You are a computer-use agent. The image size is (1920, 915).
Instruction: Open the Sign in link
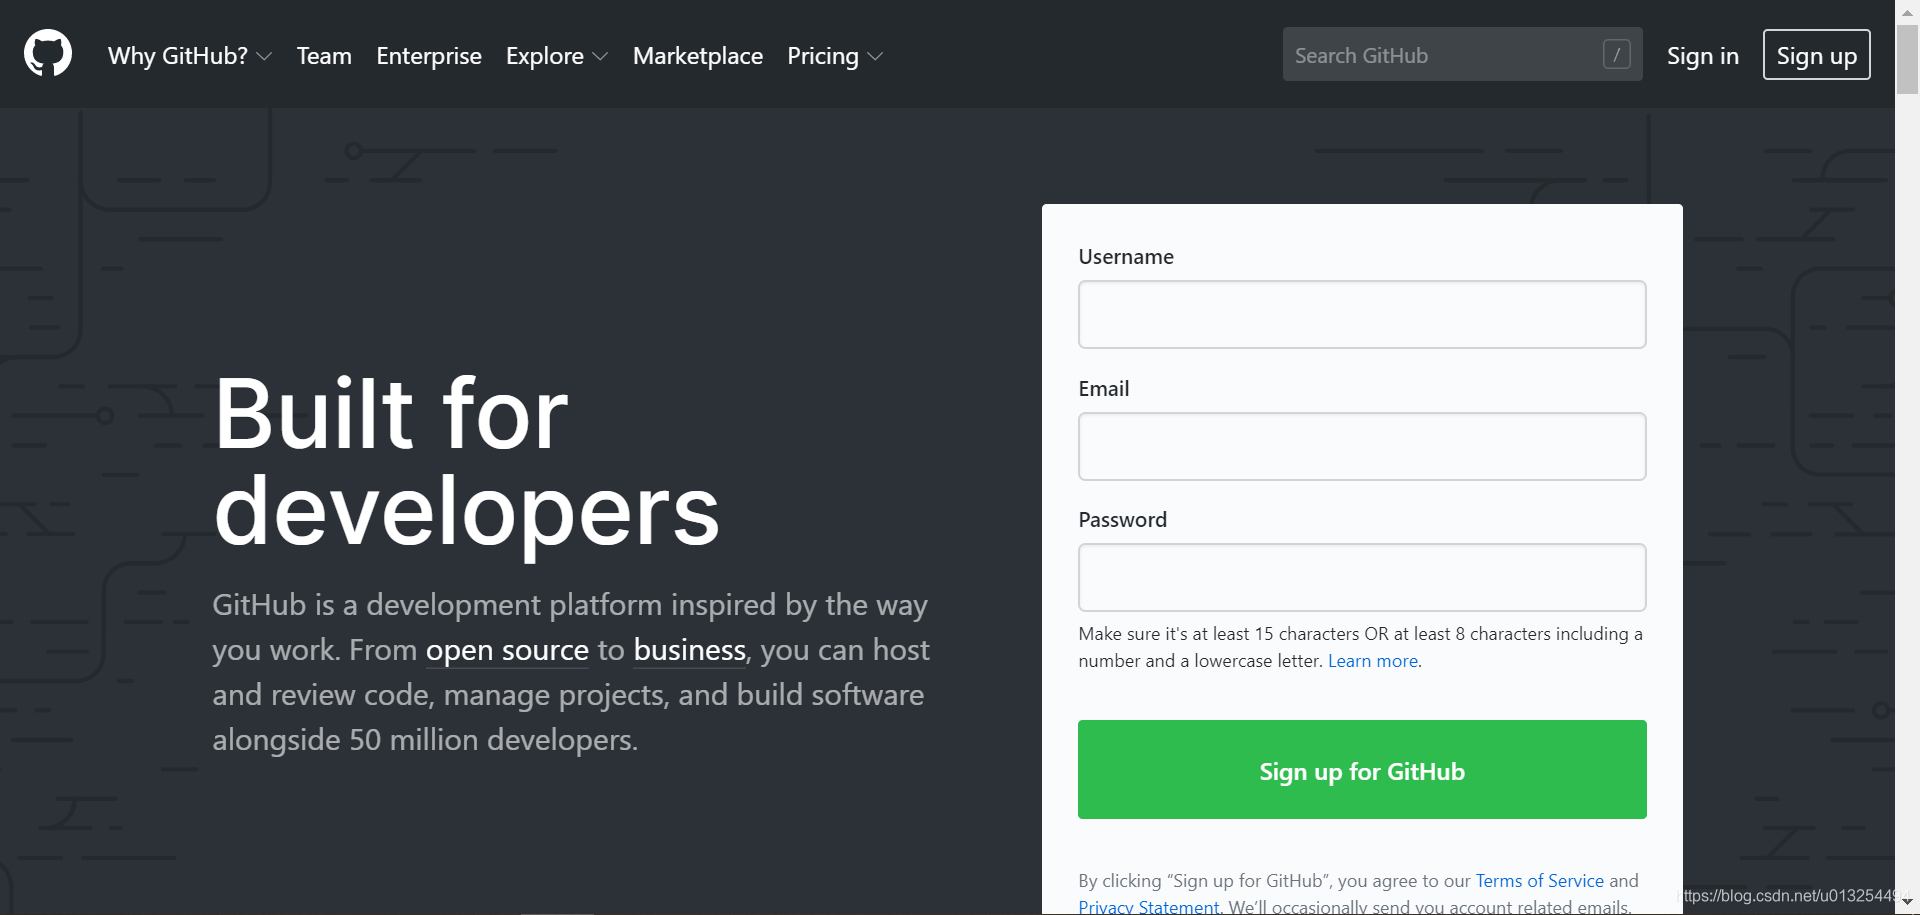[x=1702, y=56]
